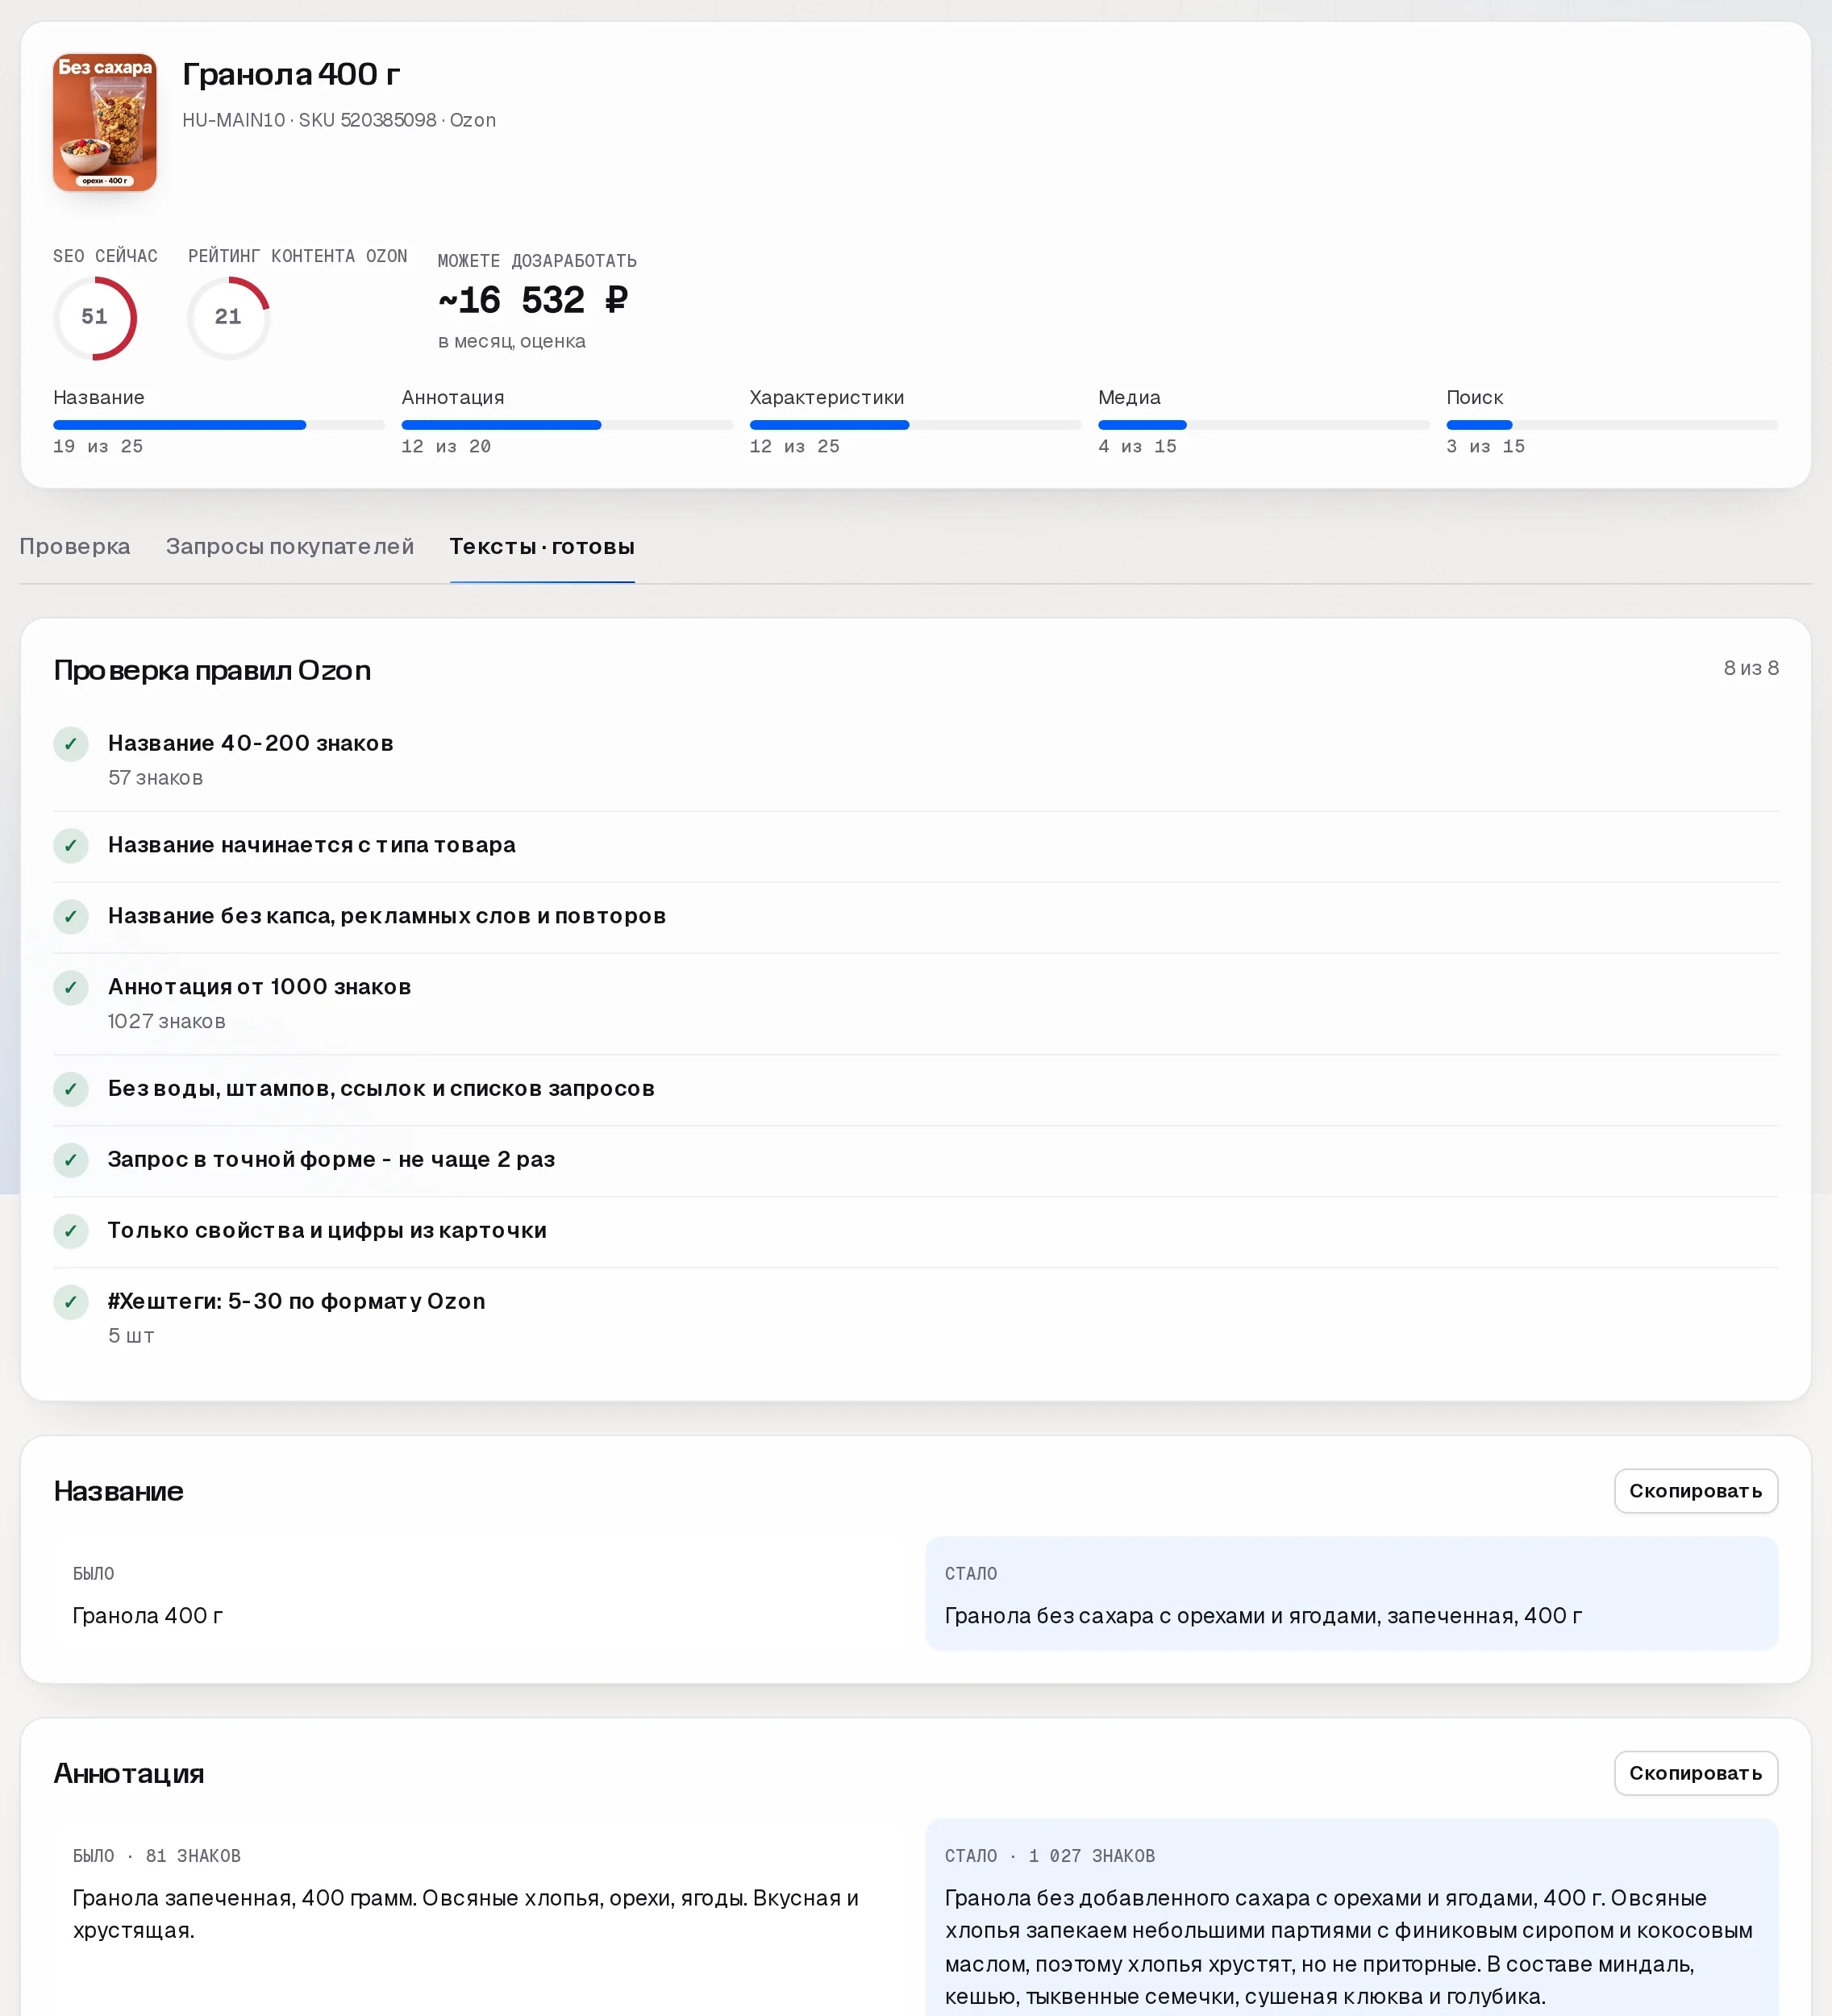
Task: Click the 8 из 8 counter
Action: coord(1751,668)
